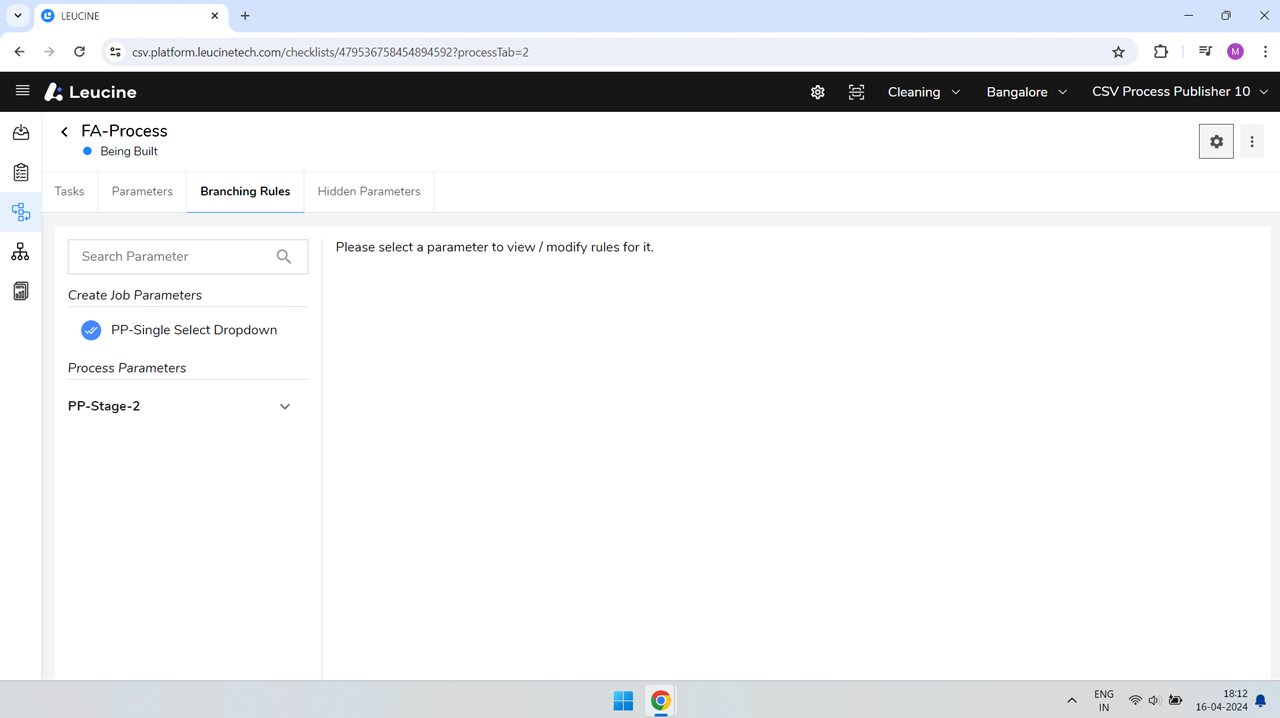The image size is (1280, 718).
Task: Click the QR scan icon in header
Action: point(857,92)
